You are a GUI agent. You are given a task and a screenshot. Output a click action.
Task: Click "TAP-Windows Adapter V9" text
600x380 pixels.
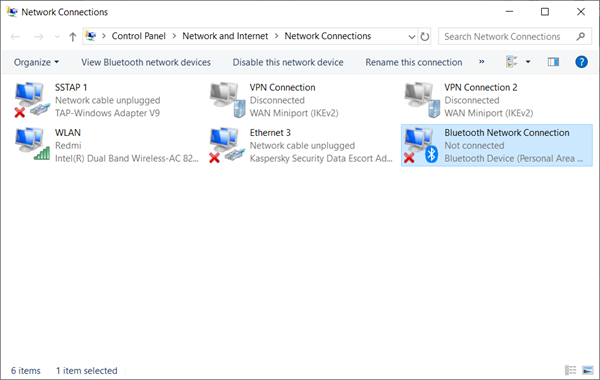point(107,113)
